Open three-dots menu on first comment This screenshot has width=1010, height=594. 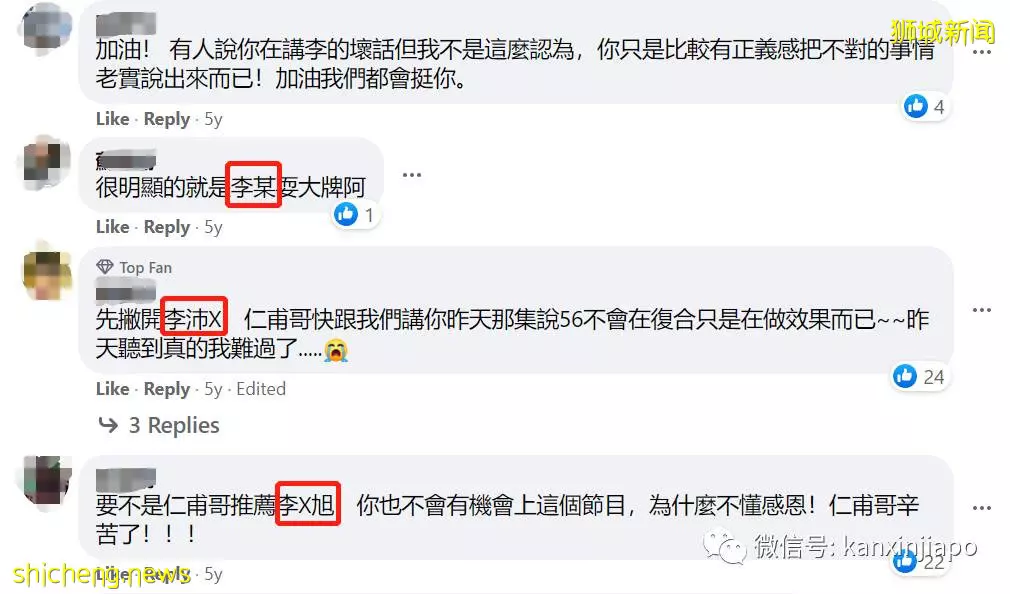click(981, 52)
